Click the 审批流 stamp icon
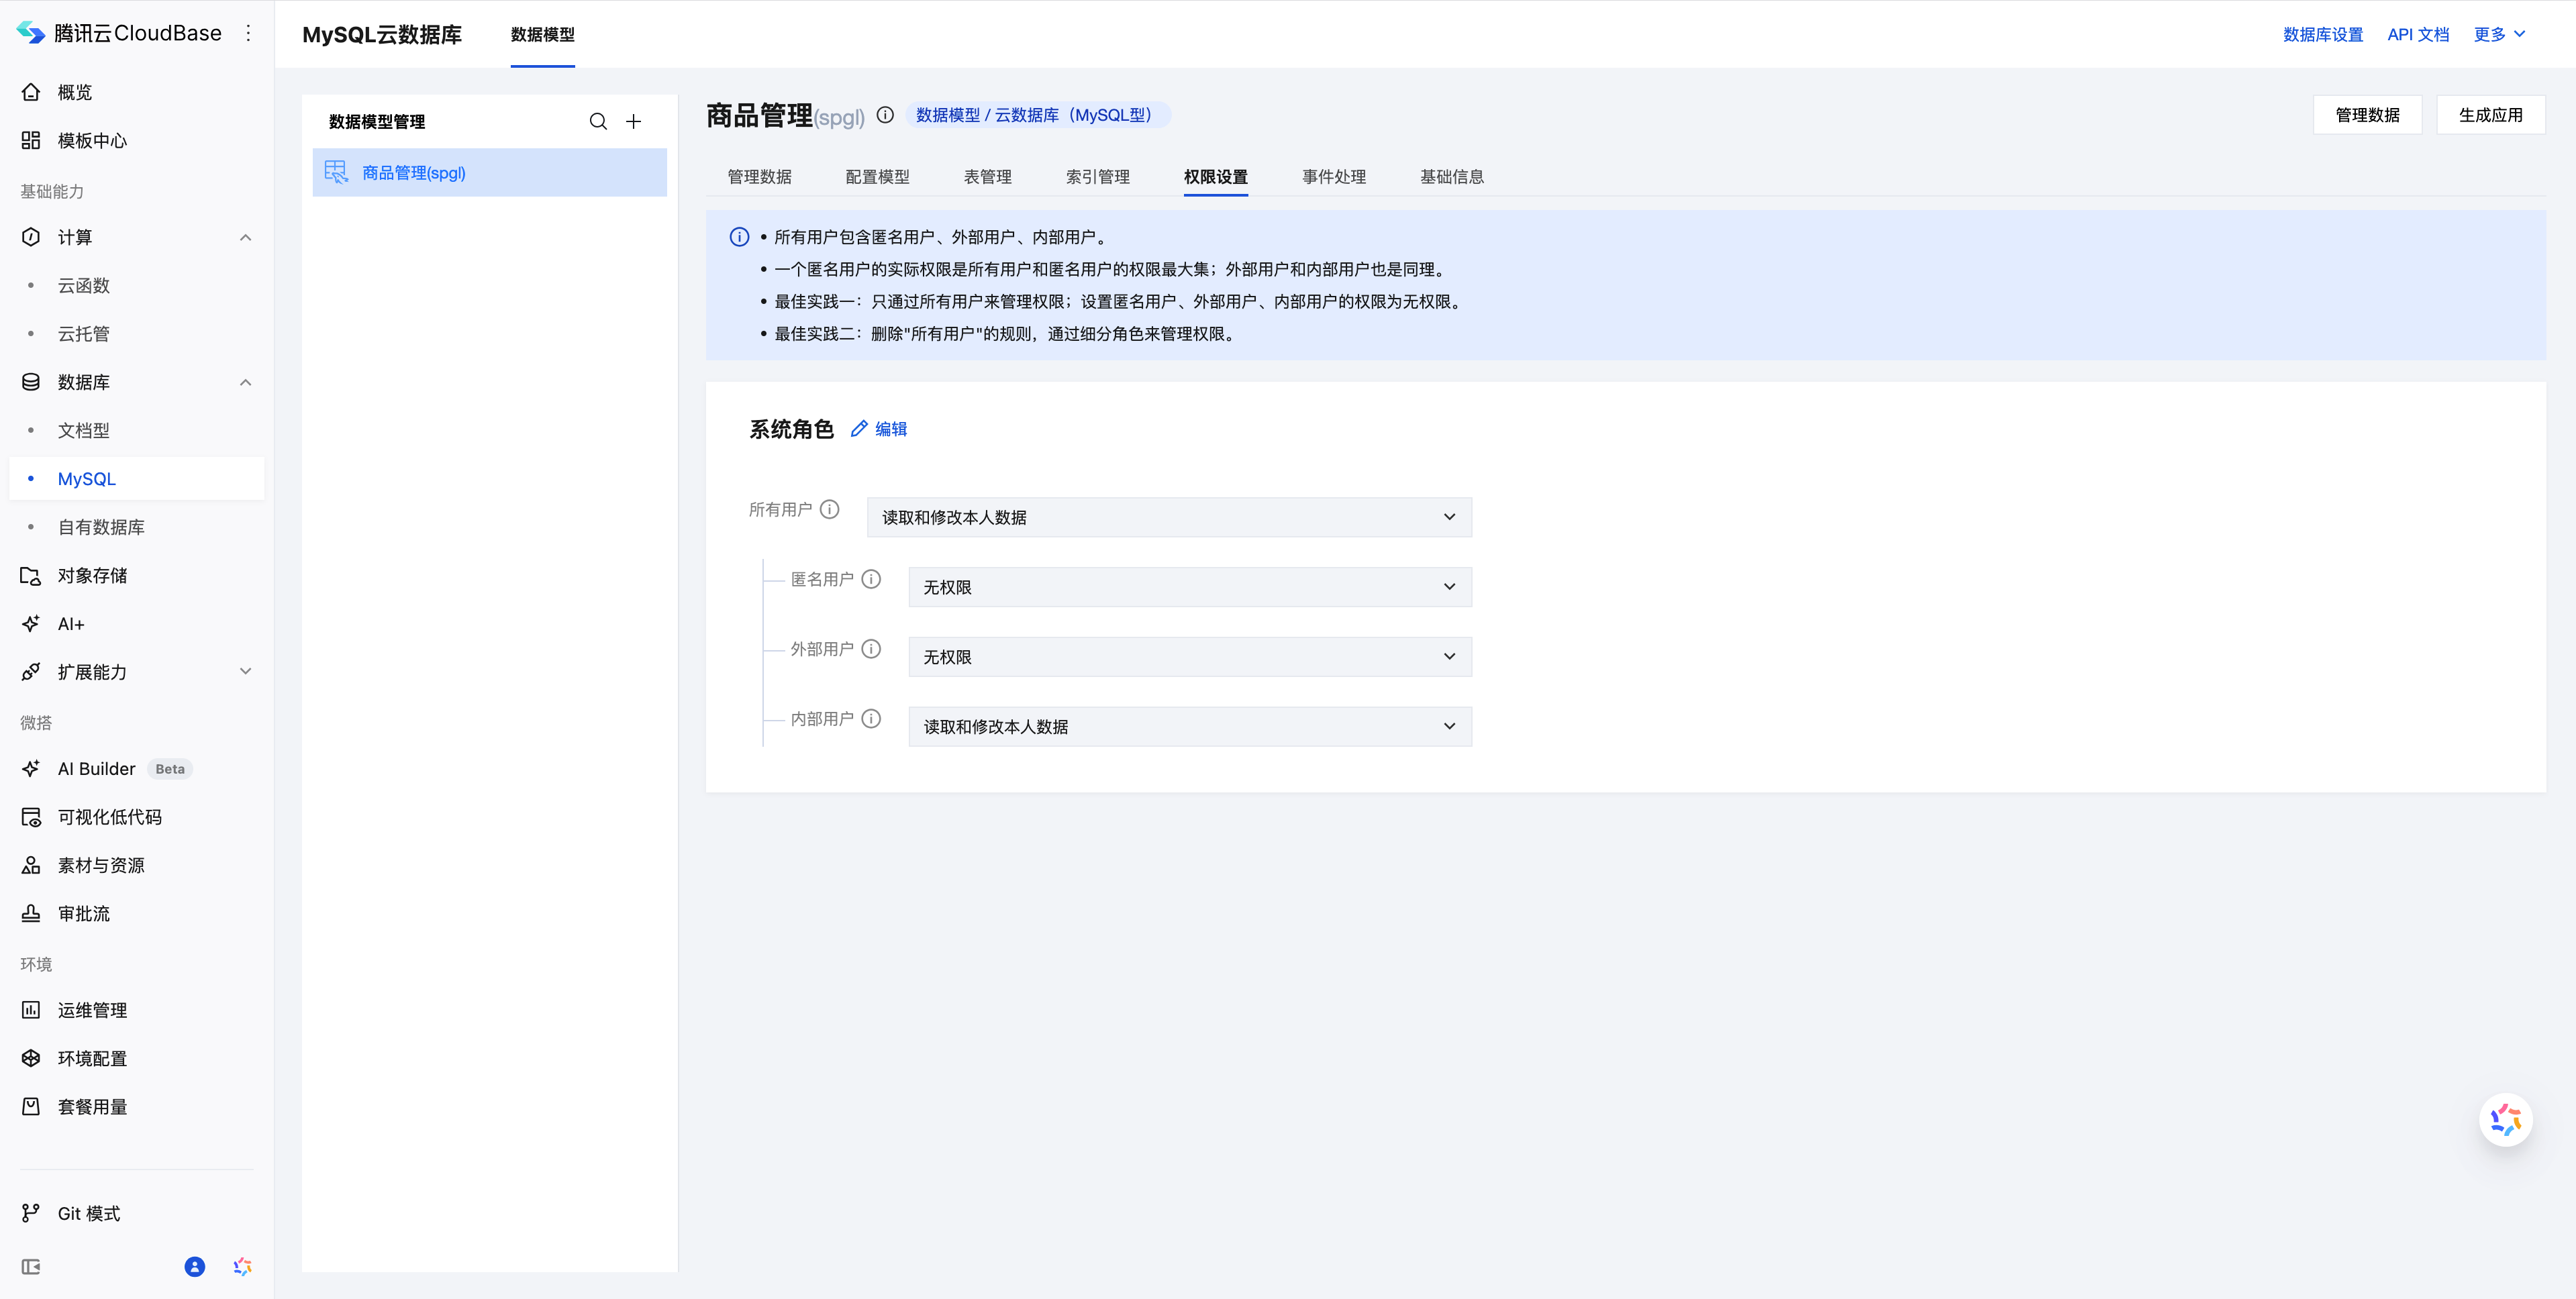Screen dimensions: 2576x1299 click(31, 913)
